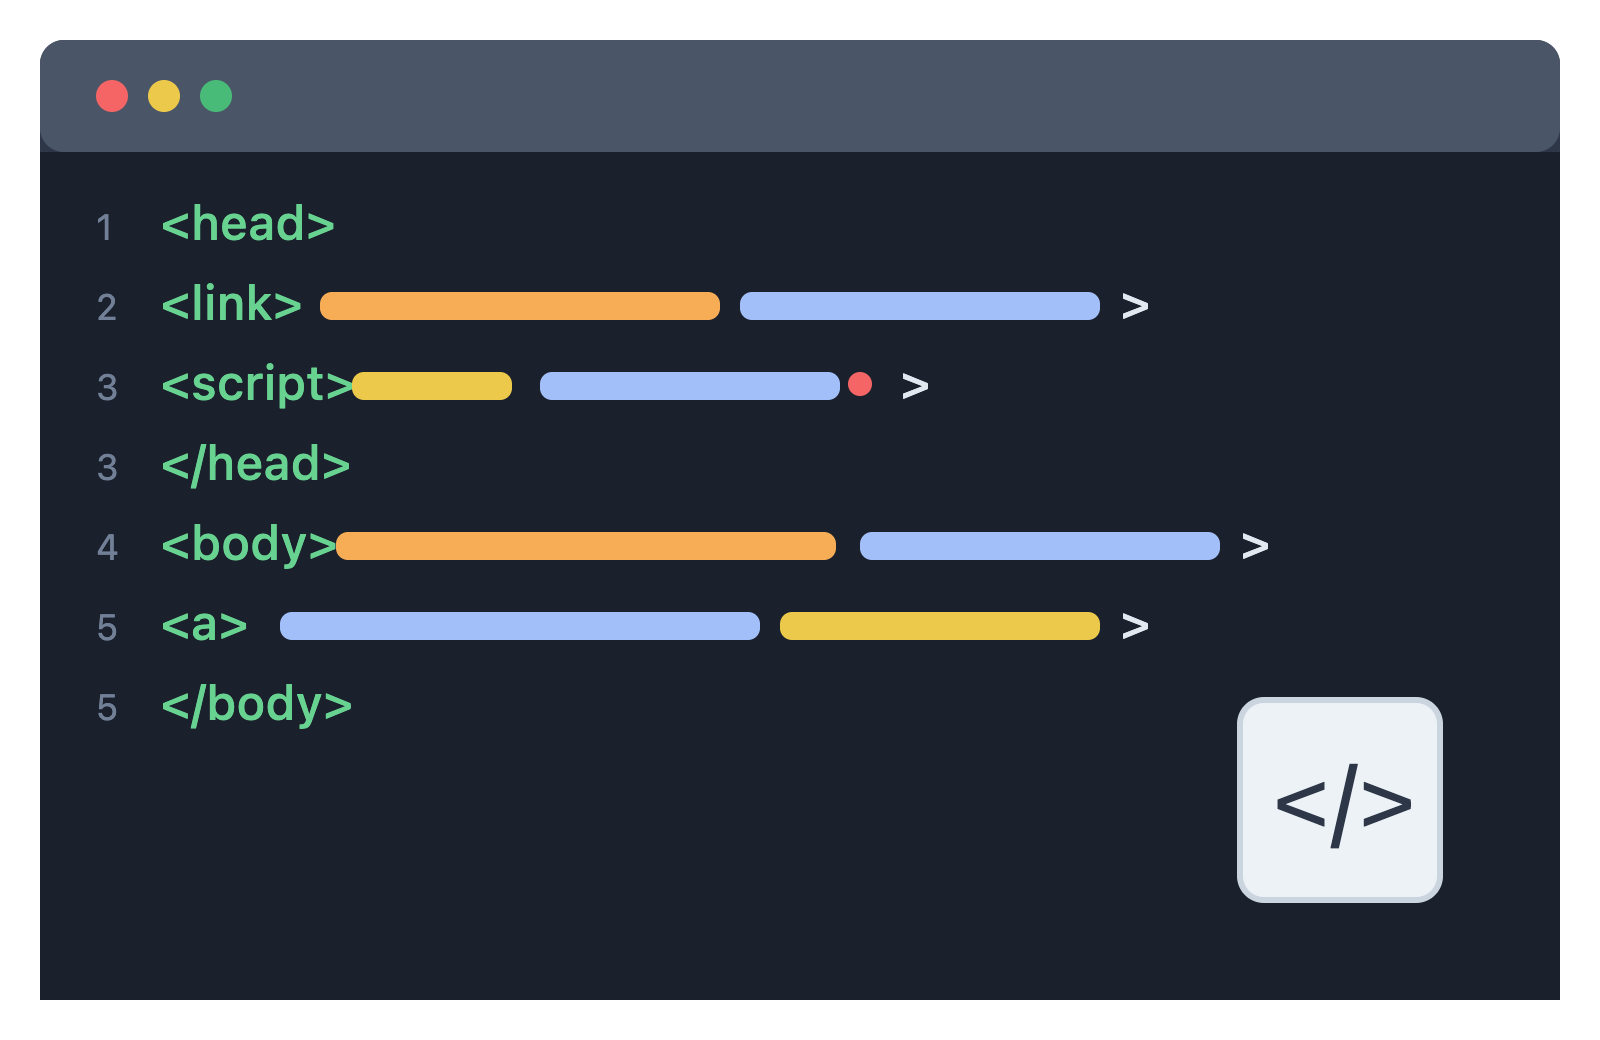This screenshot has height=1040, width=1600.
Task: Click line number 4 in the gutter
Action: click(107, 547)
